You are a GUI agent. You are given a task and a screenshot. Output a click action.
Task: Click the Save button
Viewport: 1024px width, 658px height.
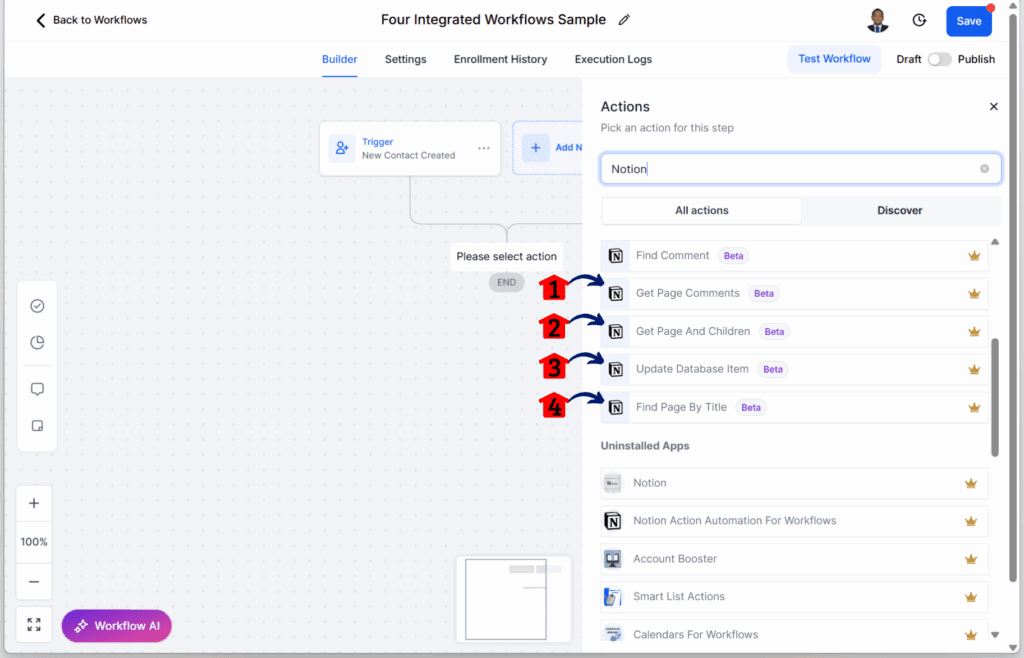pyautogui.click(x=968, y=21)
